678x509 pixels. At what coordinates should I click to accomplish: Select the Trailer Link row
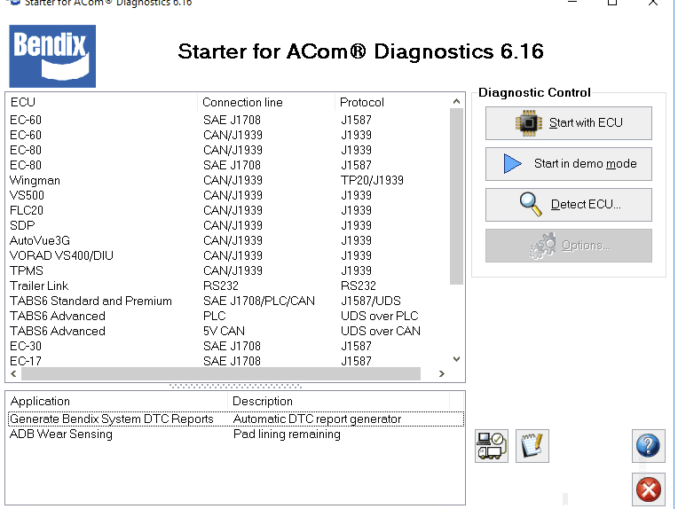[228, 286]
